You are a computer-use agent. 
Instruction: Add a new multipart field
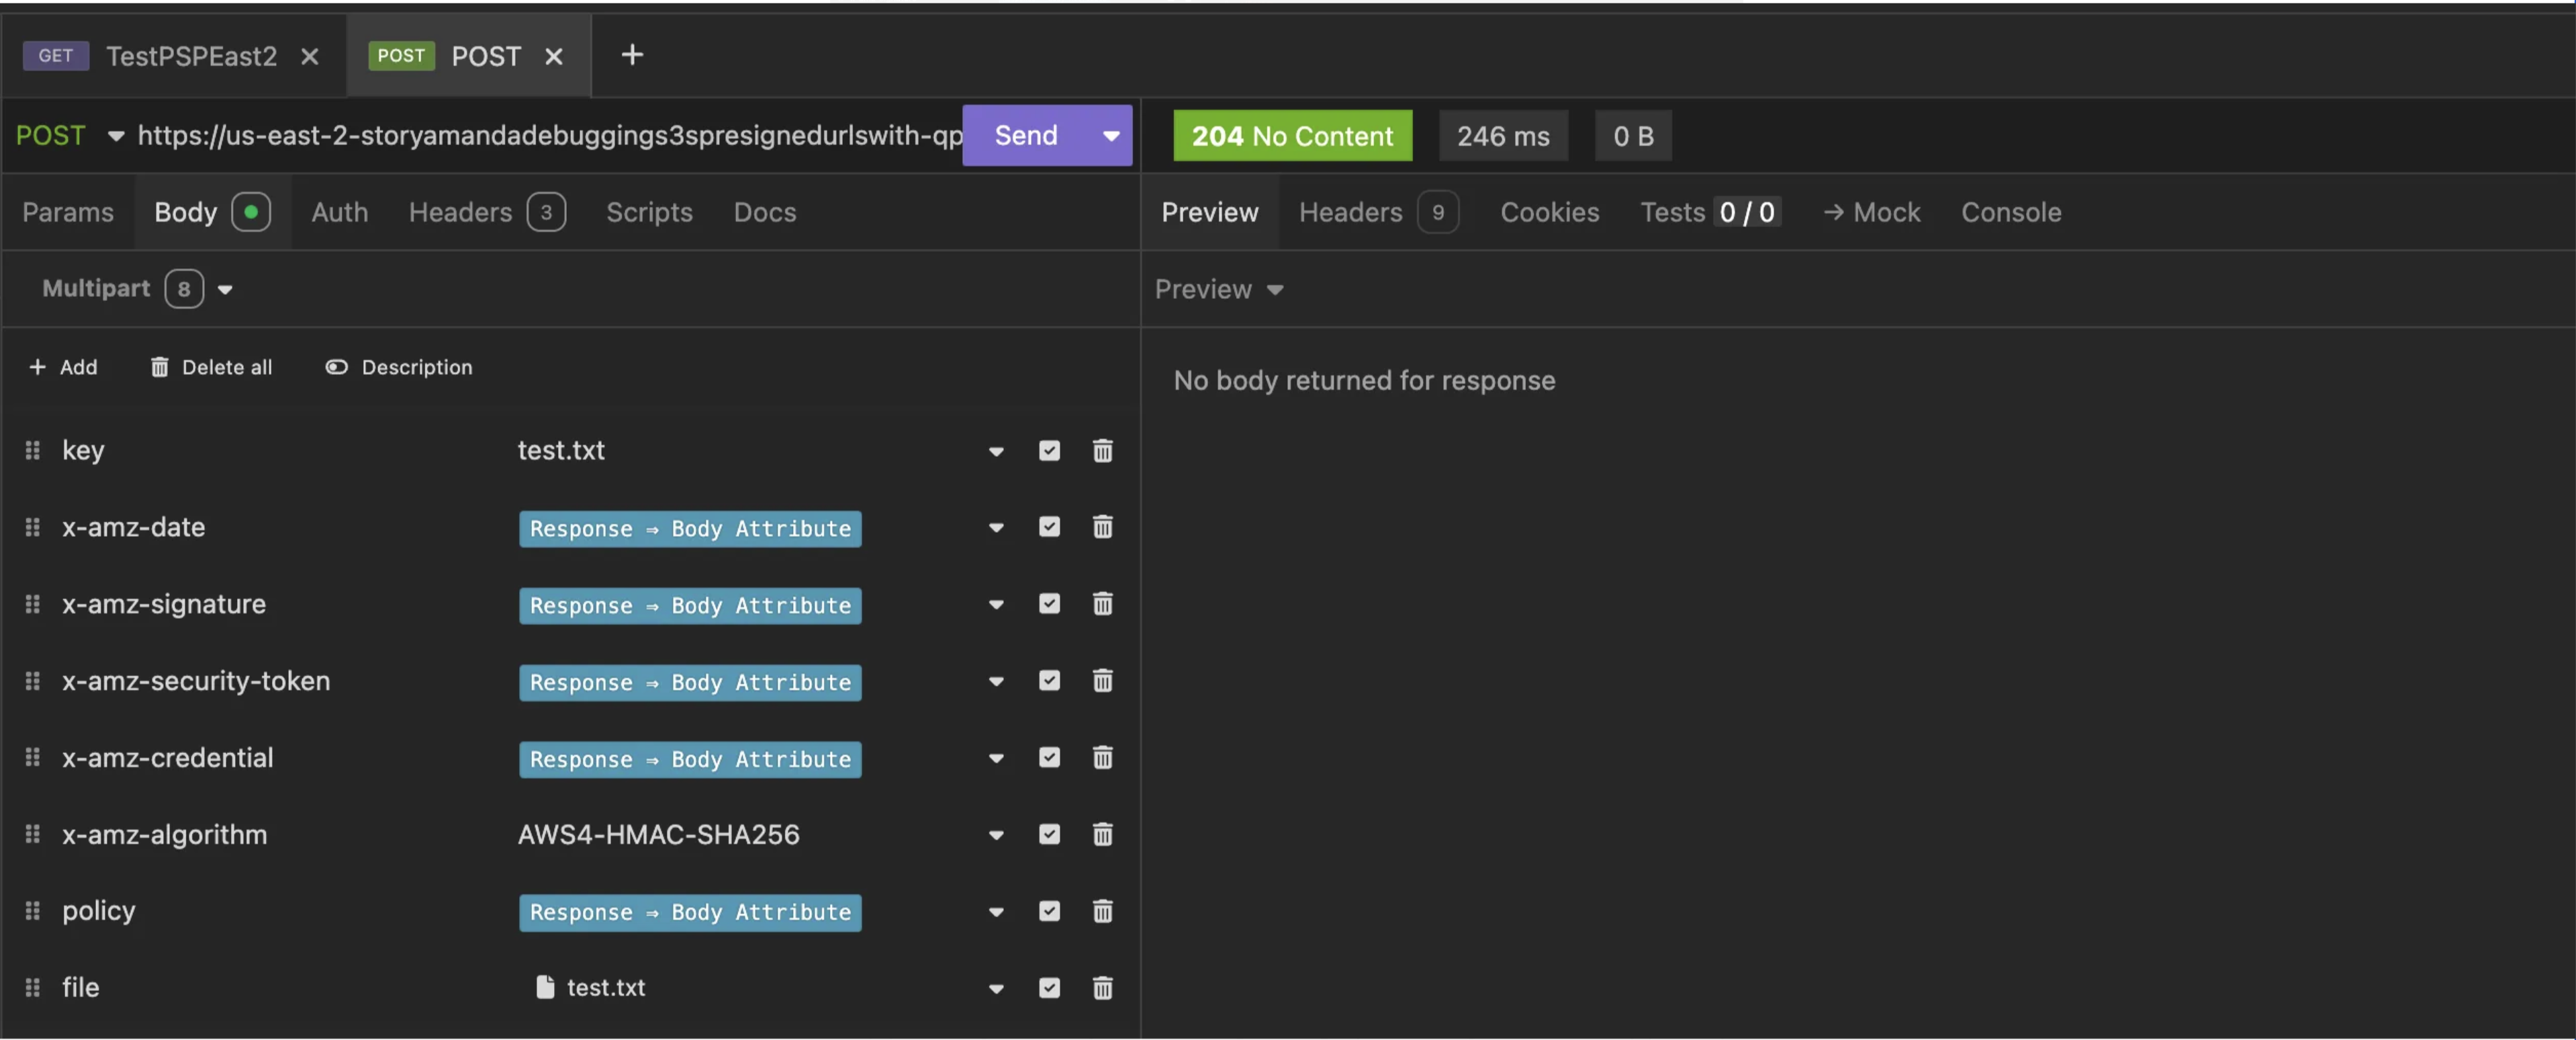click(x=63, y=367)
